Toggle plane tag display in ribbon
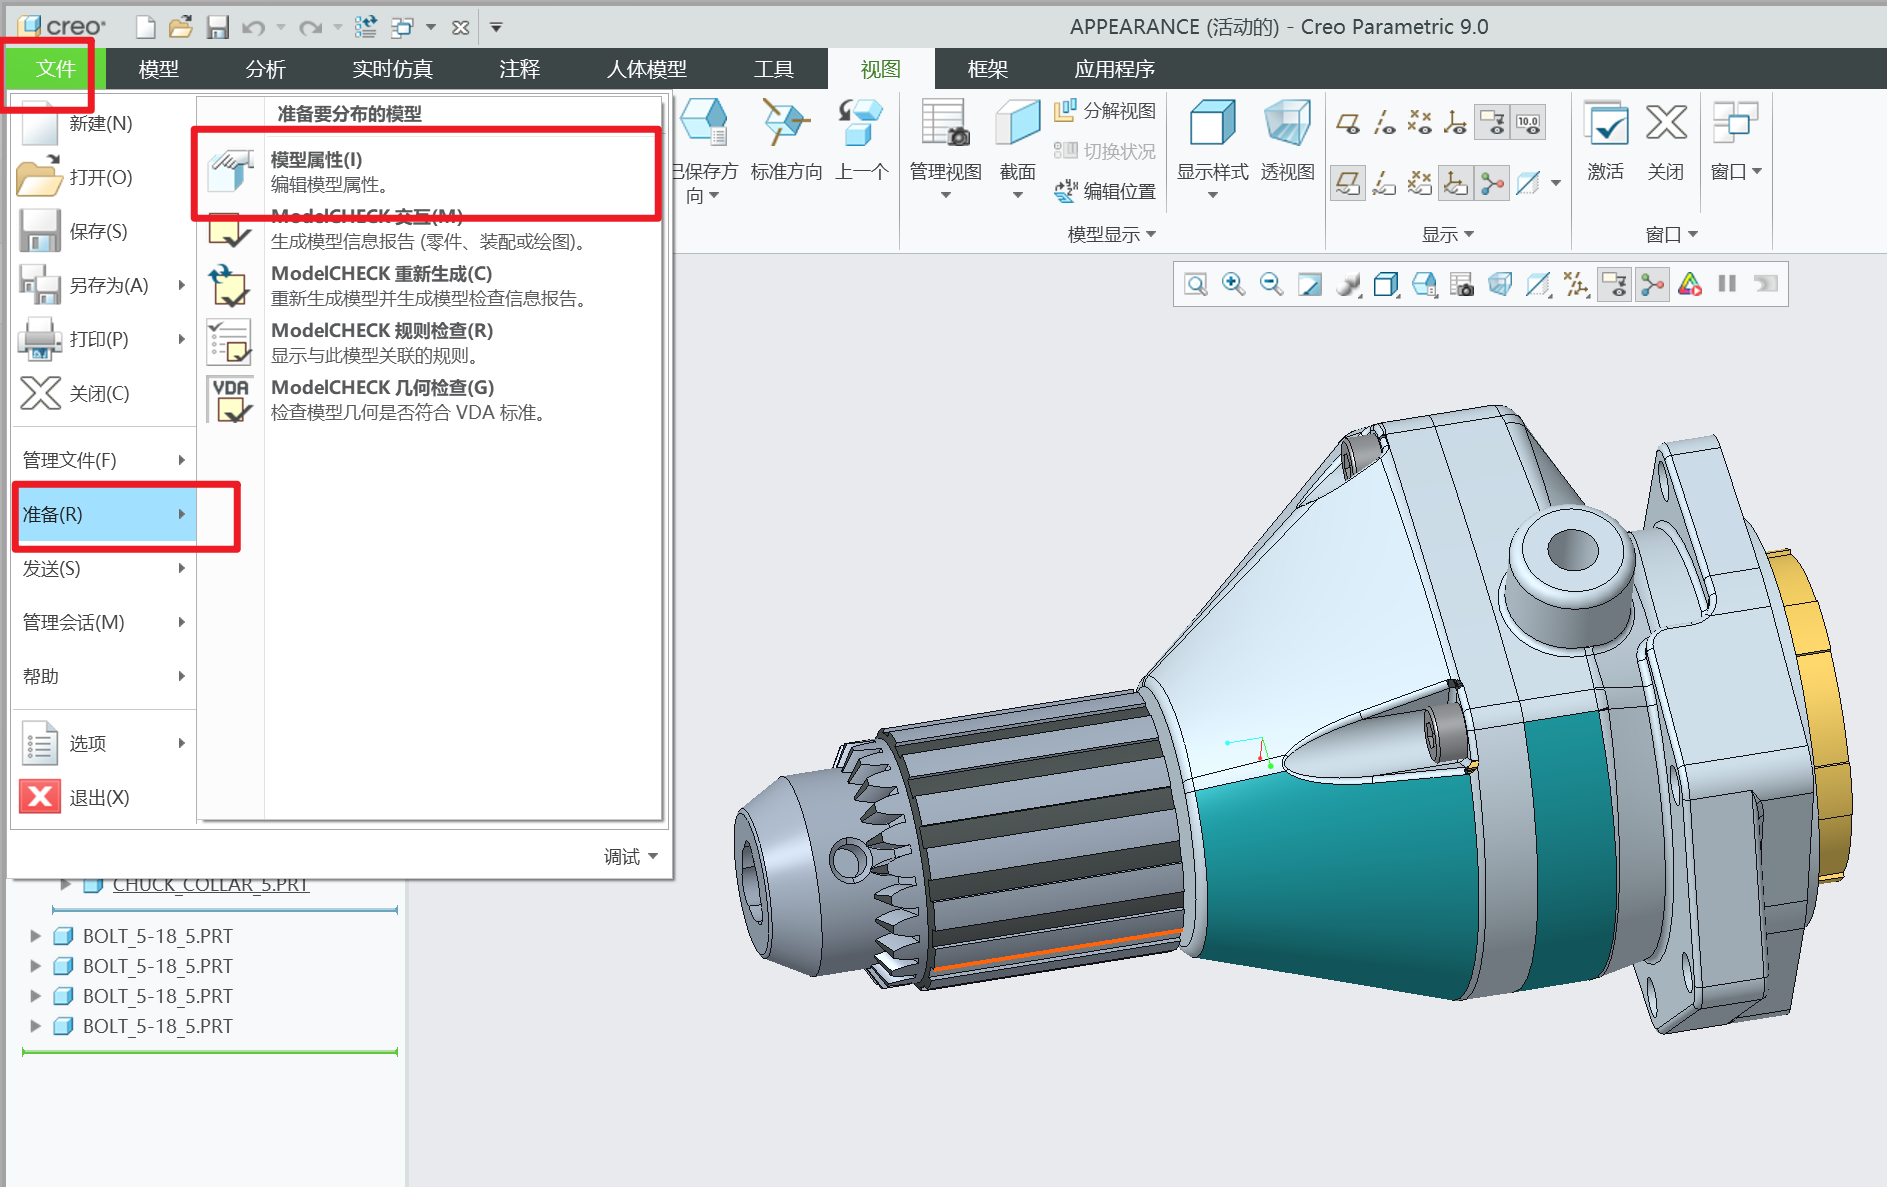The height and width of the screenshot is (1187, 1887). click(1348, 184)
